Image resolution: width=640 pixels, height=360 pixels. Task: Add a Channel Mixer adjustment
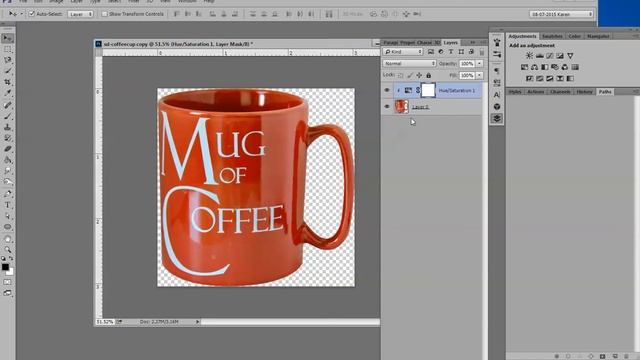tap(565, 67)
